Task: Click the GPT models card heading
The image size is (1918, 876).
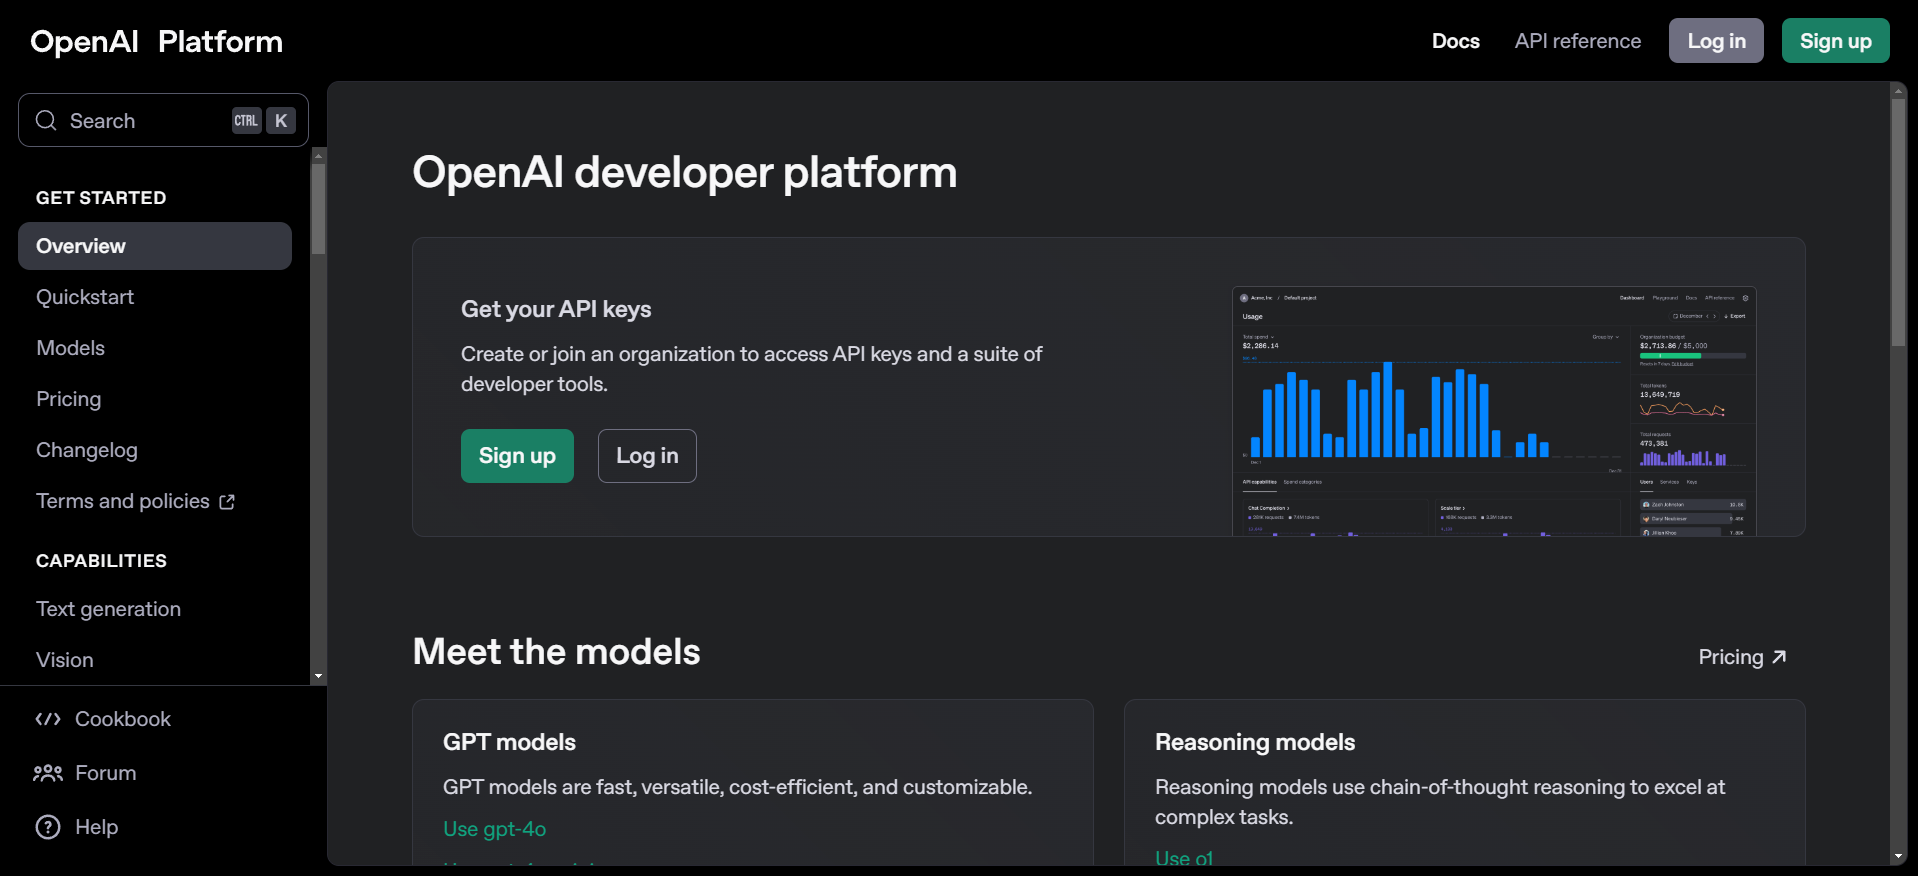Action: 509,742
